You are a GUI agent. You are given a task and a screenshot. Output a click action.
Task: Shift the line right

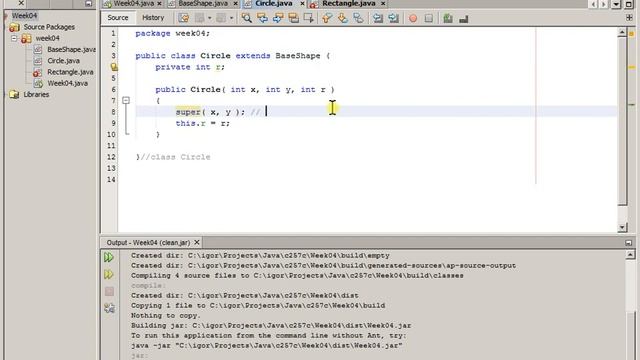393,18
